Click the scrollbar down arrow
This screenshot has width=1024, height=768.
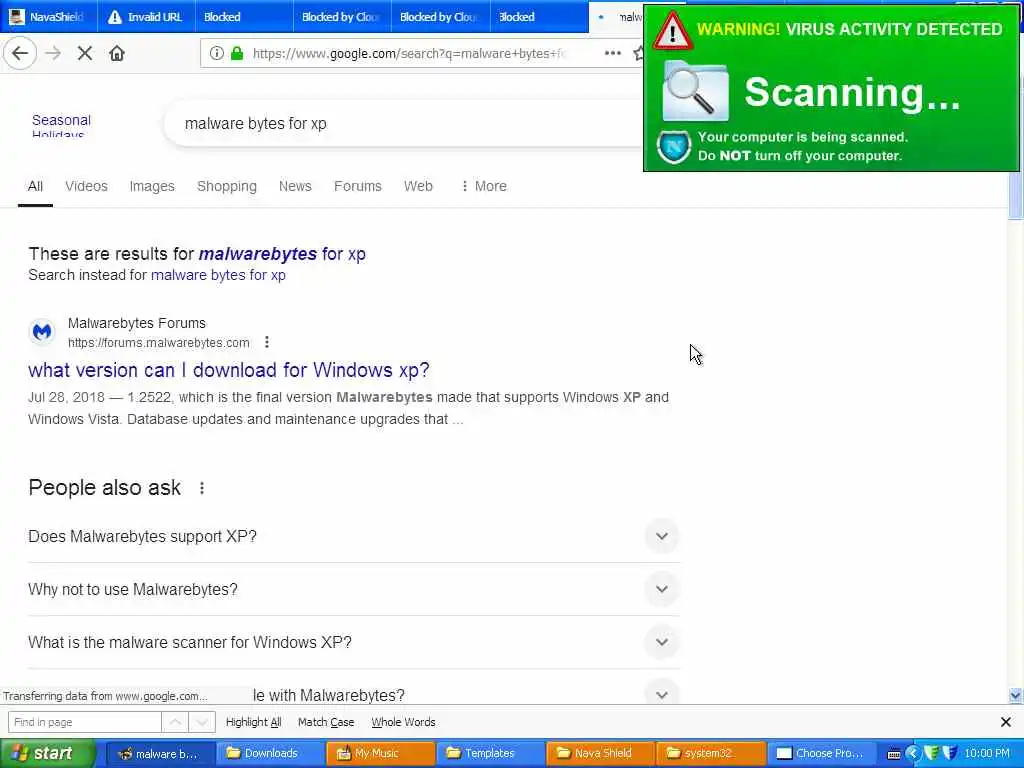click(1016, 696)
